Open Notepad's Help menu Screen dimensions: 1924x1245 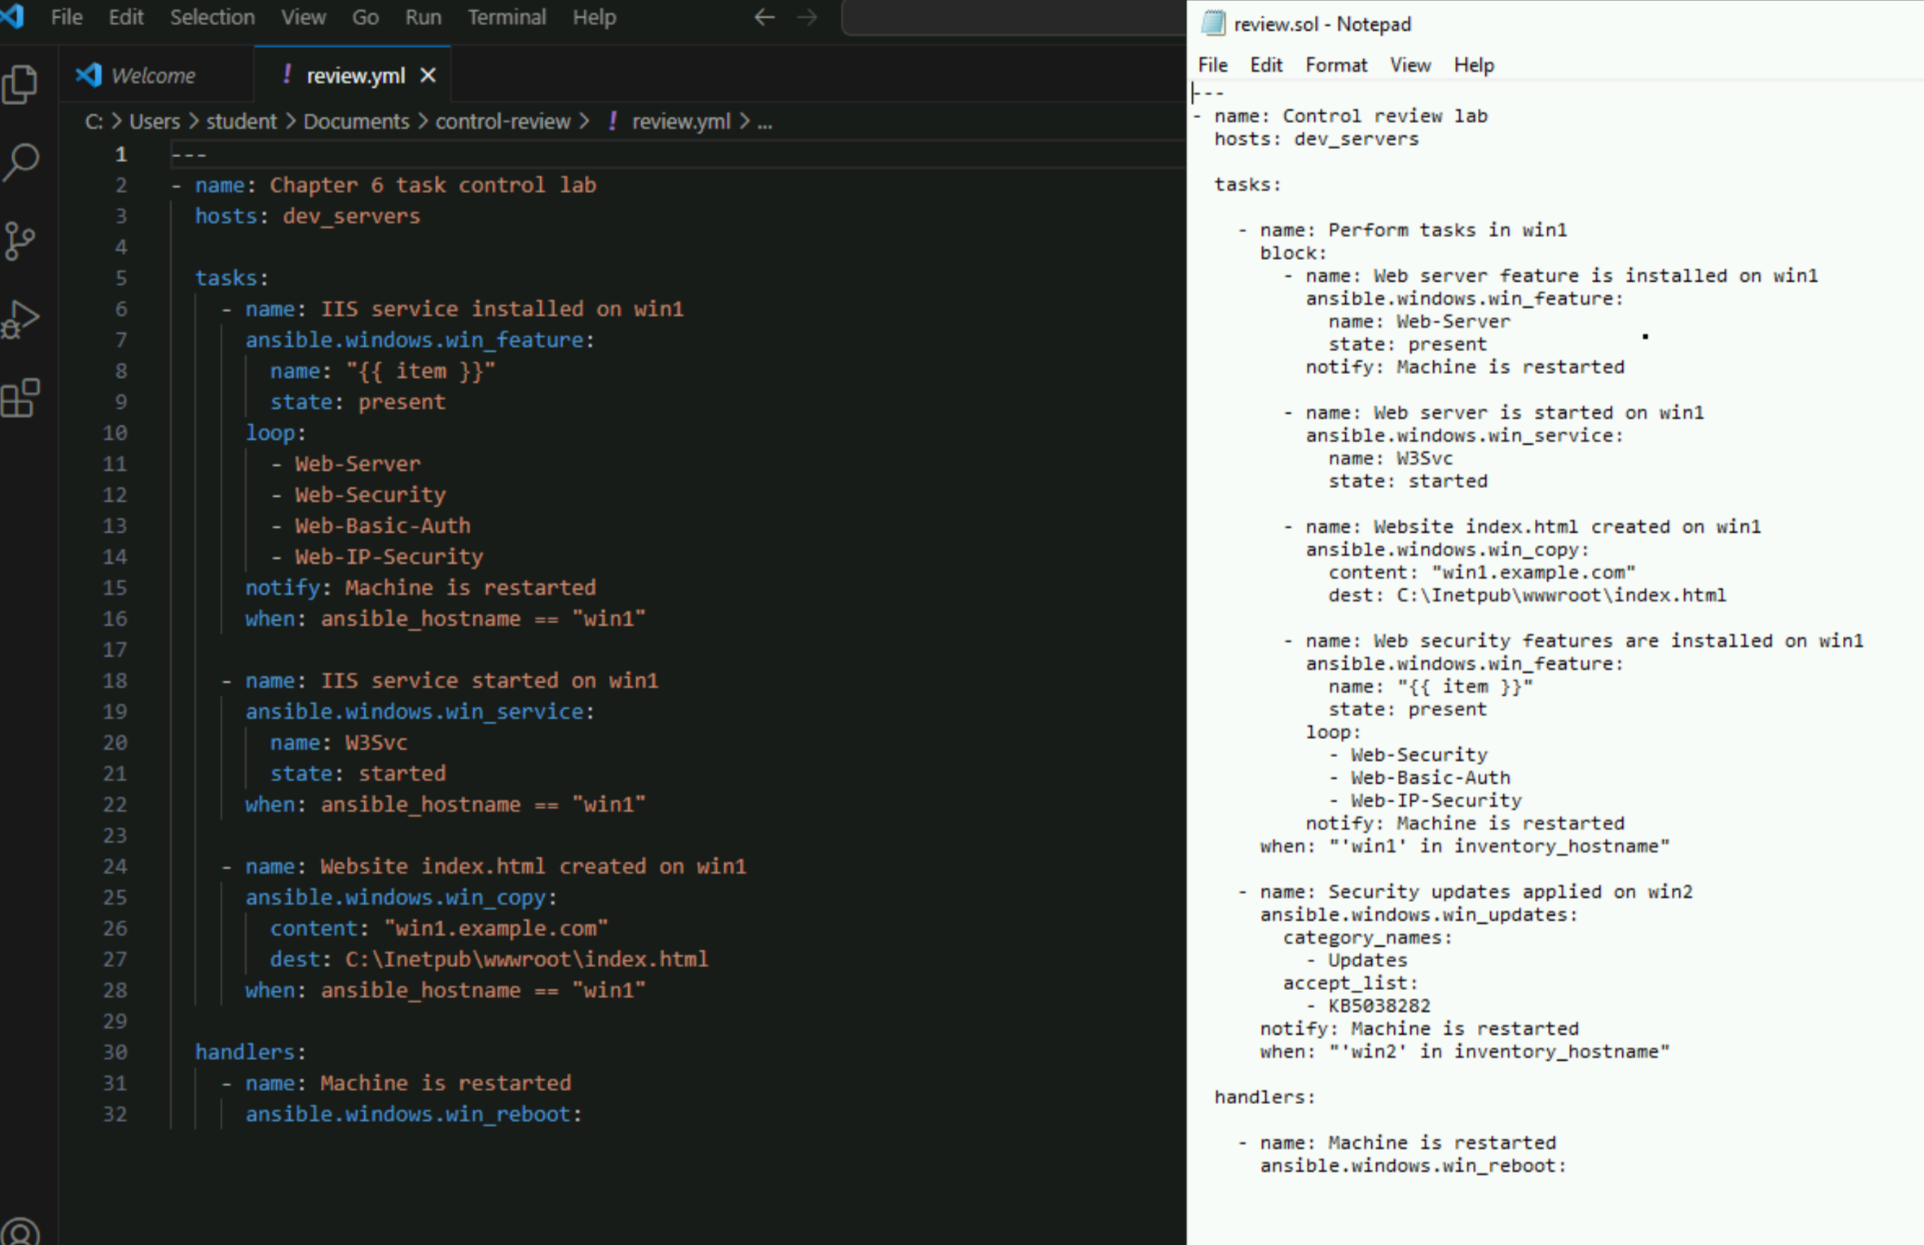(x=1472, y=65)
